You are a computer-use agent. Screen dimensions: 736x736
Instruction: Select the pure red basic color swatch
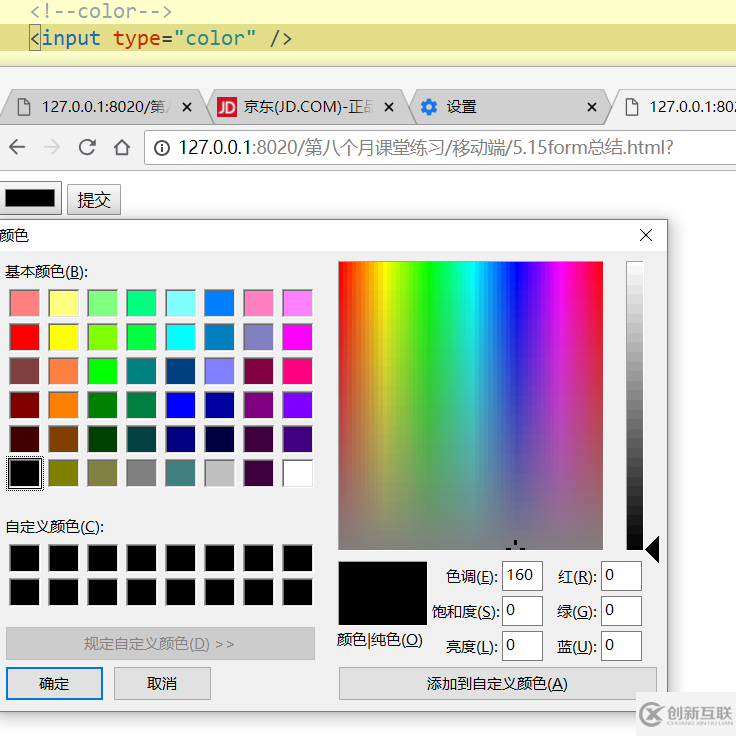pos(24,337)
